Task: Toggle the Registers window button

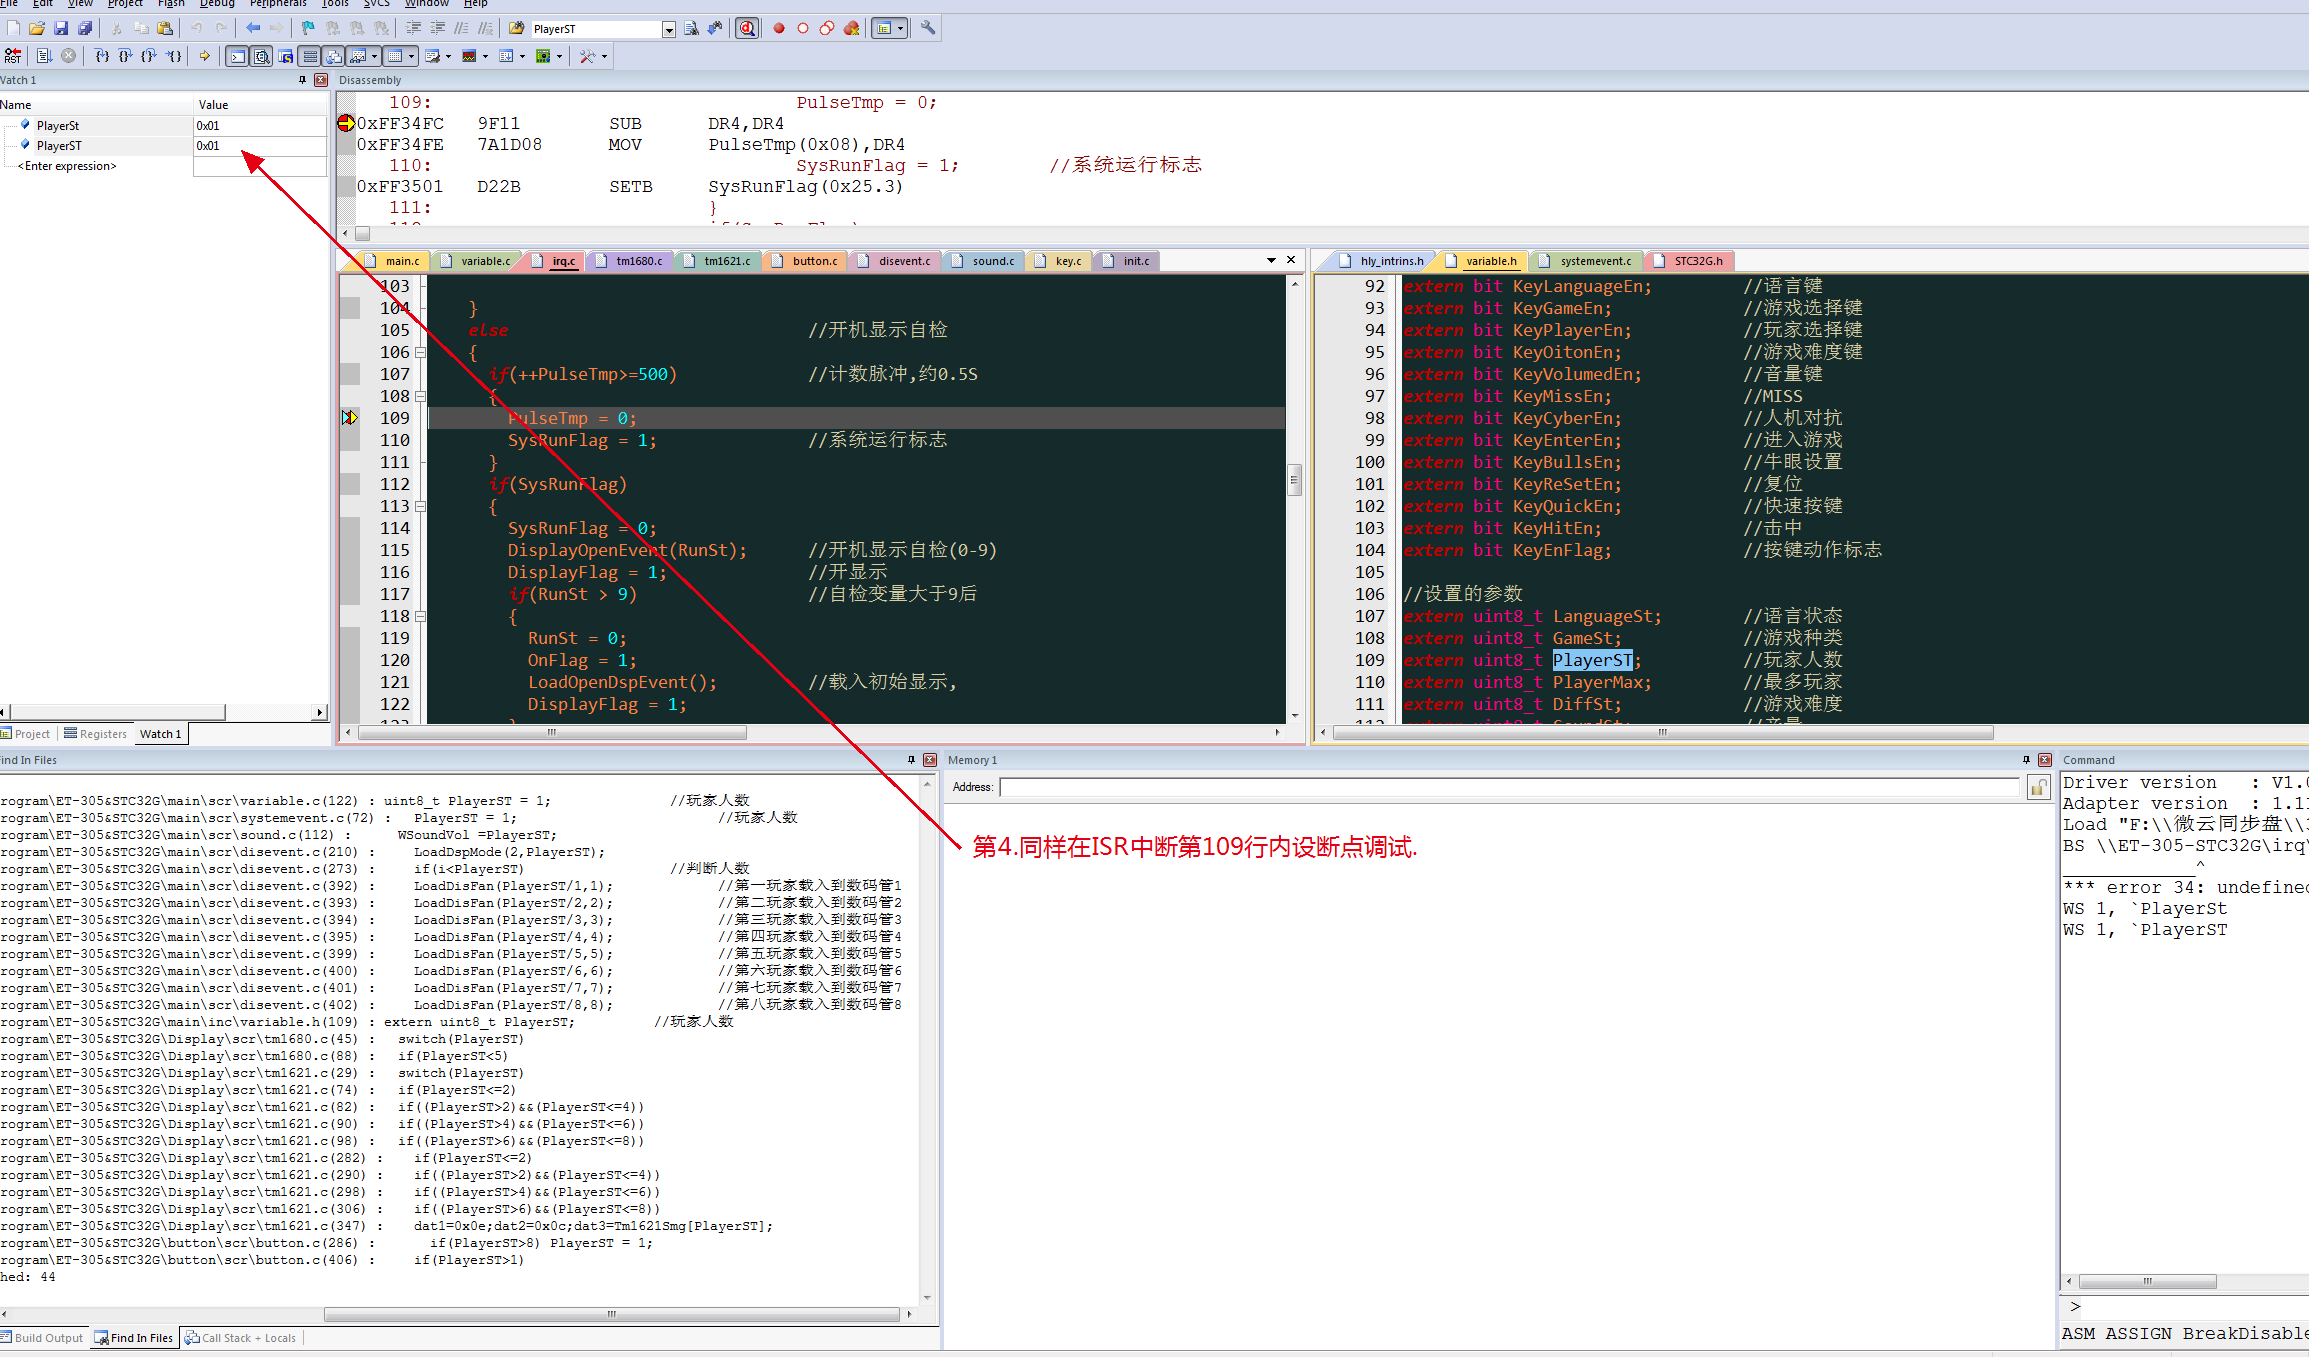Action: (x=310, y=56)
